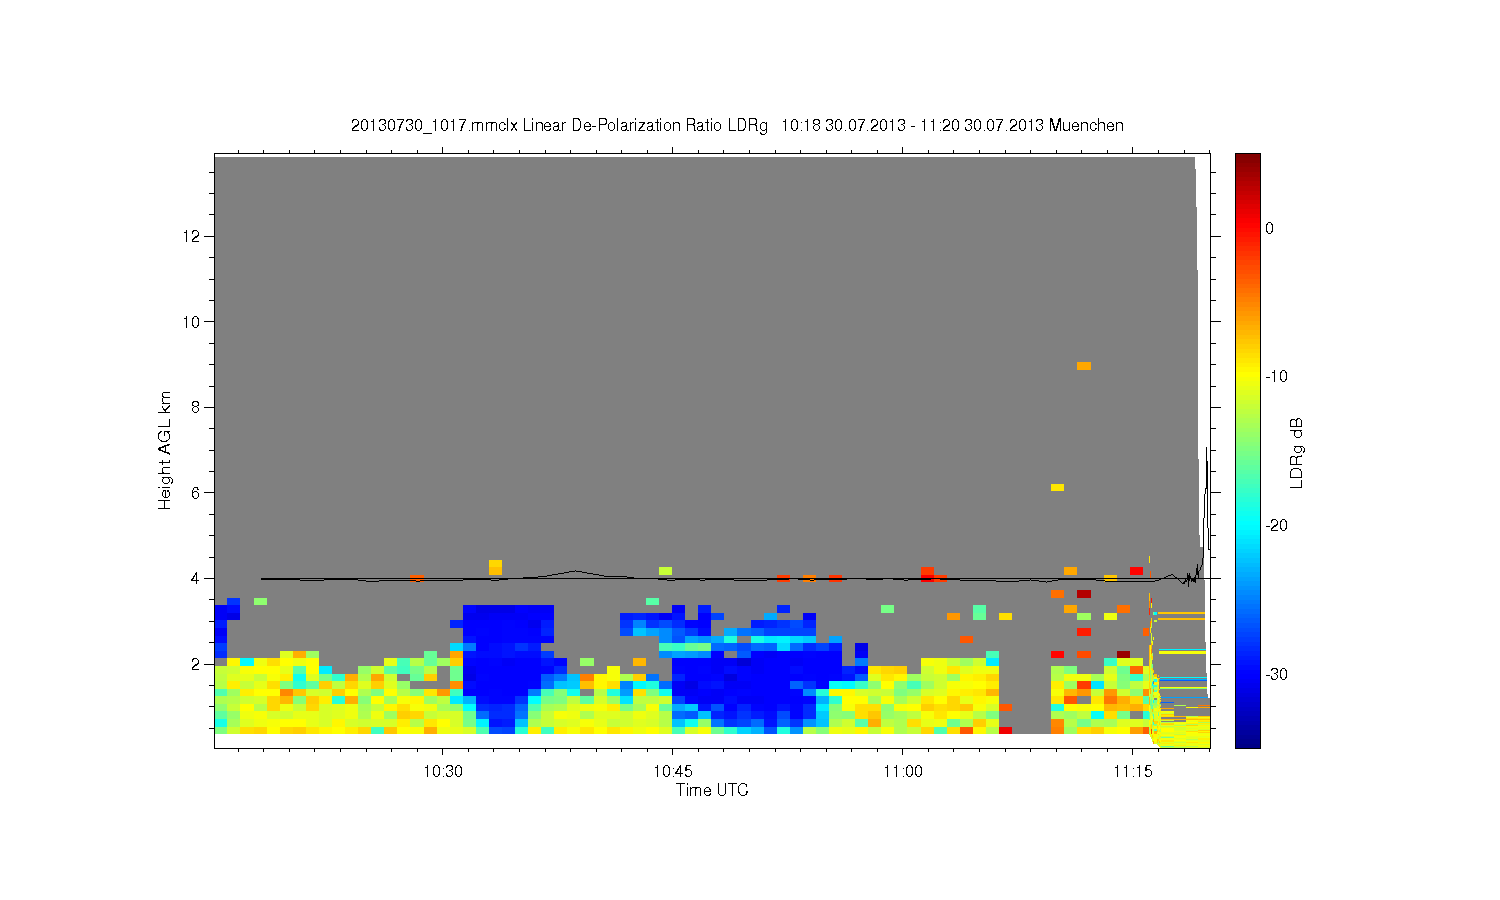Click the -10 colorbar label
Screen dimensions: 1500x900
point(1276,377)
